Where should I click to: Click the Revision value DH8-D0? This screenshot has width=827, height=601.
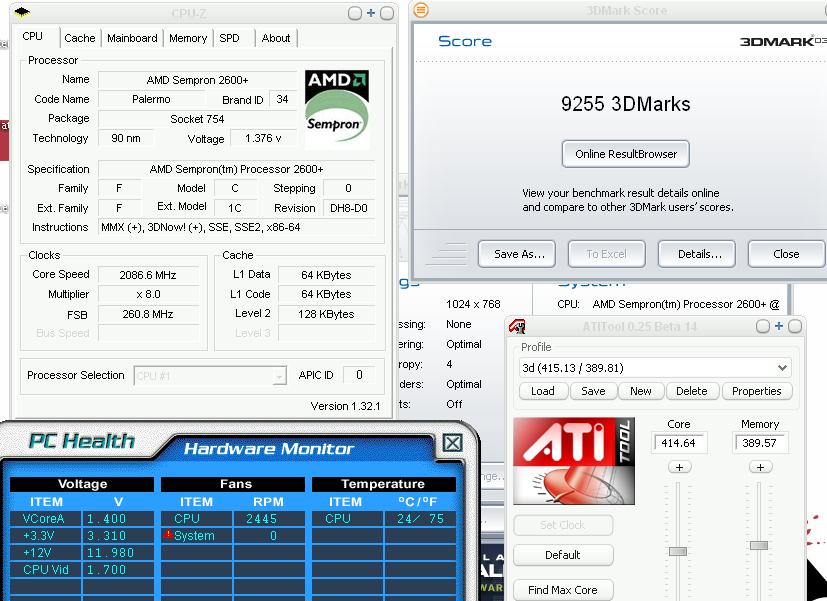[349, 208]
